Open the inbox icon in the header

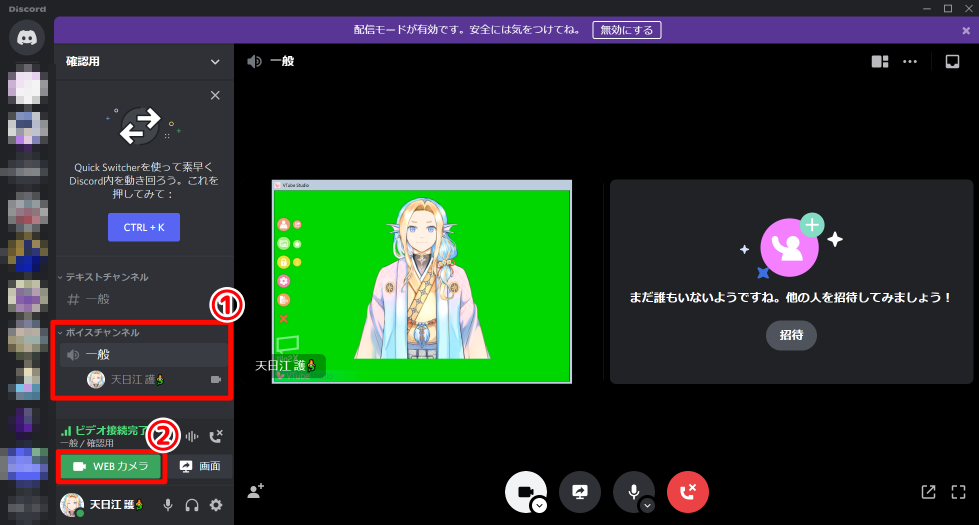(952, 61)
